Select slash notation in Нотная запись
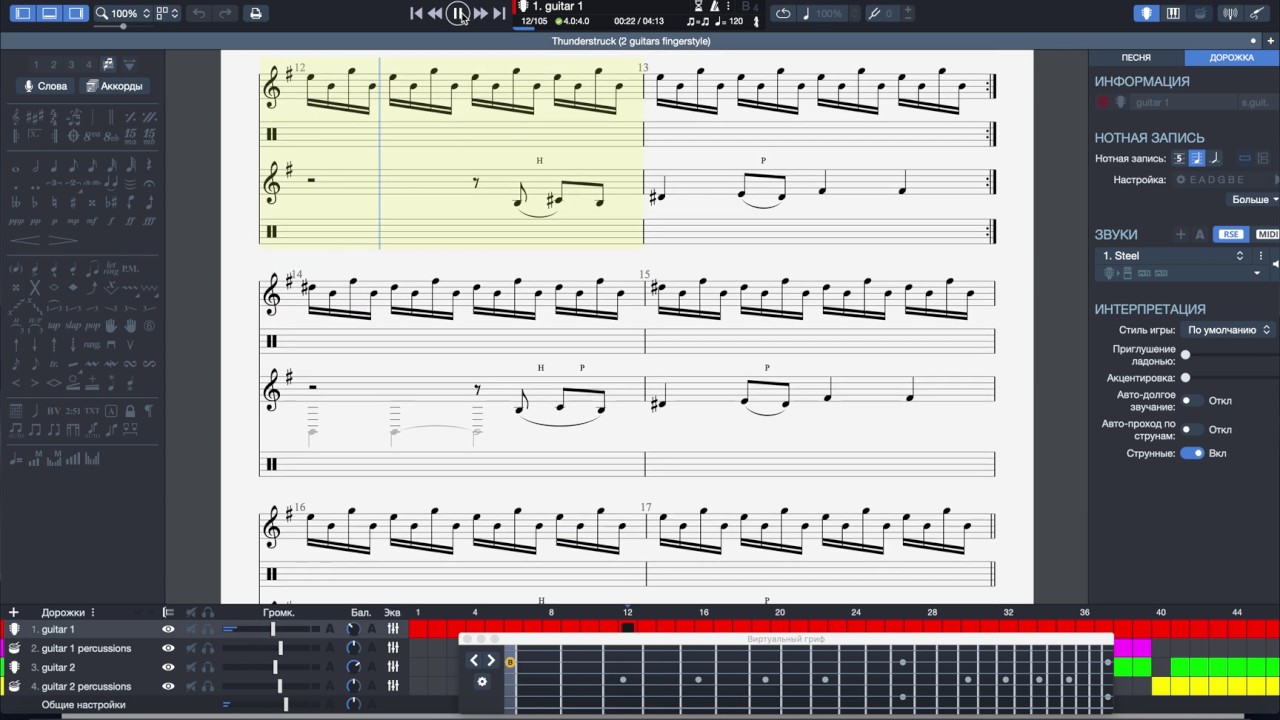This screenshot has height=720, width=1280. pos(1215,158)
